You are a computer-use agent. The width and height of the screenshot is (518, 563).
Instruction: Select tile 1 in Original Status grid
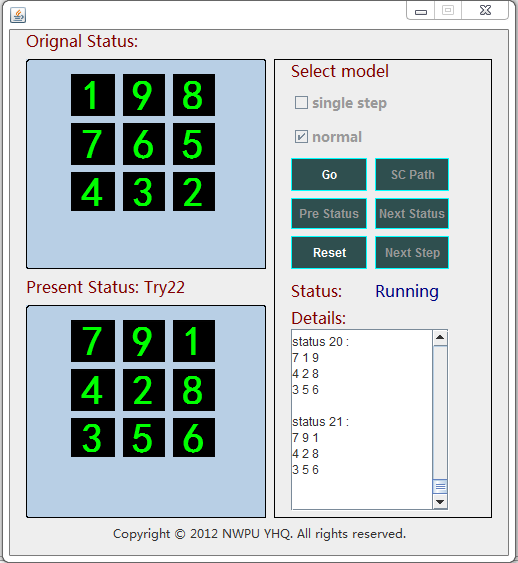(93, 95)
